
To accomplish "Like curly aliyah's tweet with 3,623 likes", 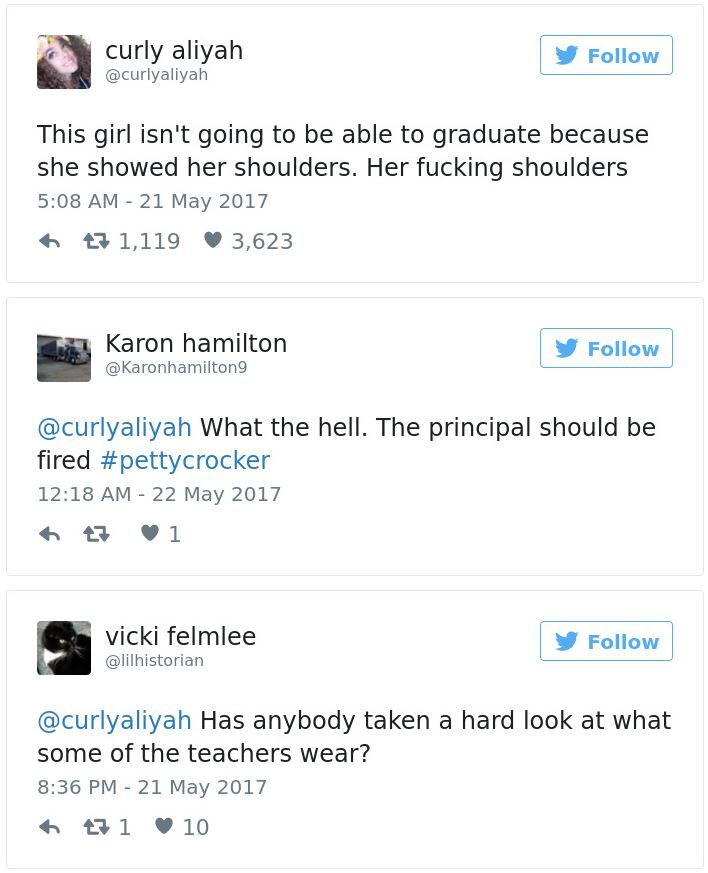I will (x=212, y=241).
